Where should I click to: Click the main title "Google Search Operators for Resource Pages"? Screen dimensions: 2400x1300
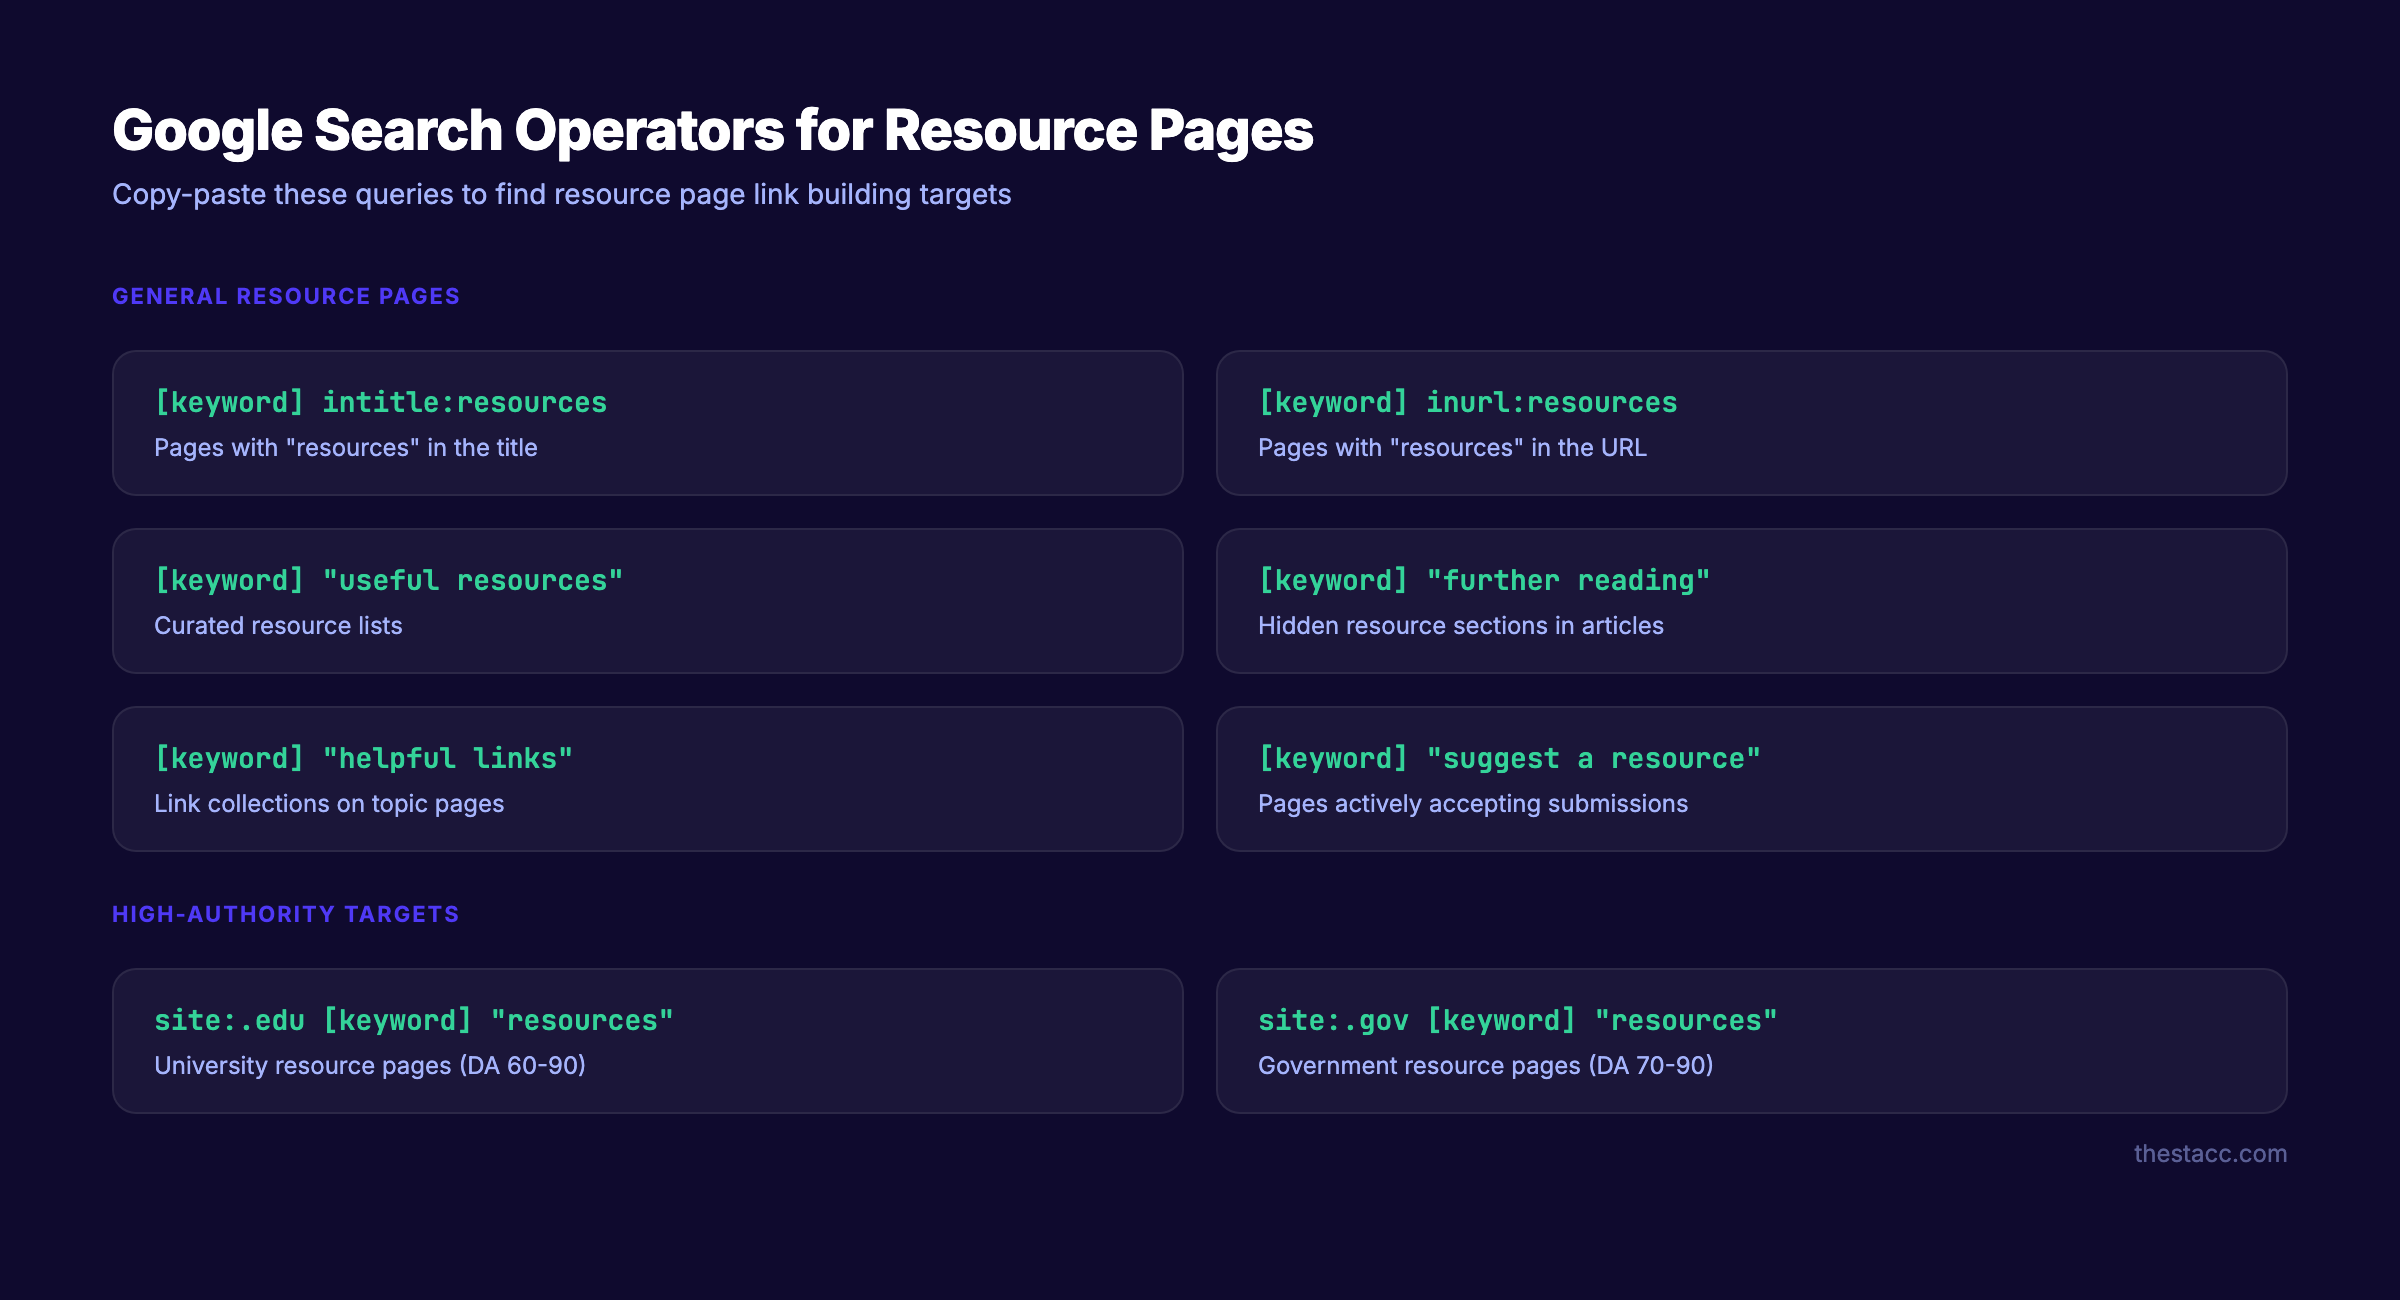click(x=713, y=128)
